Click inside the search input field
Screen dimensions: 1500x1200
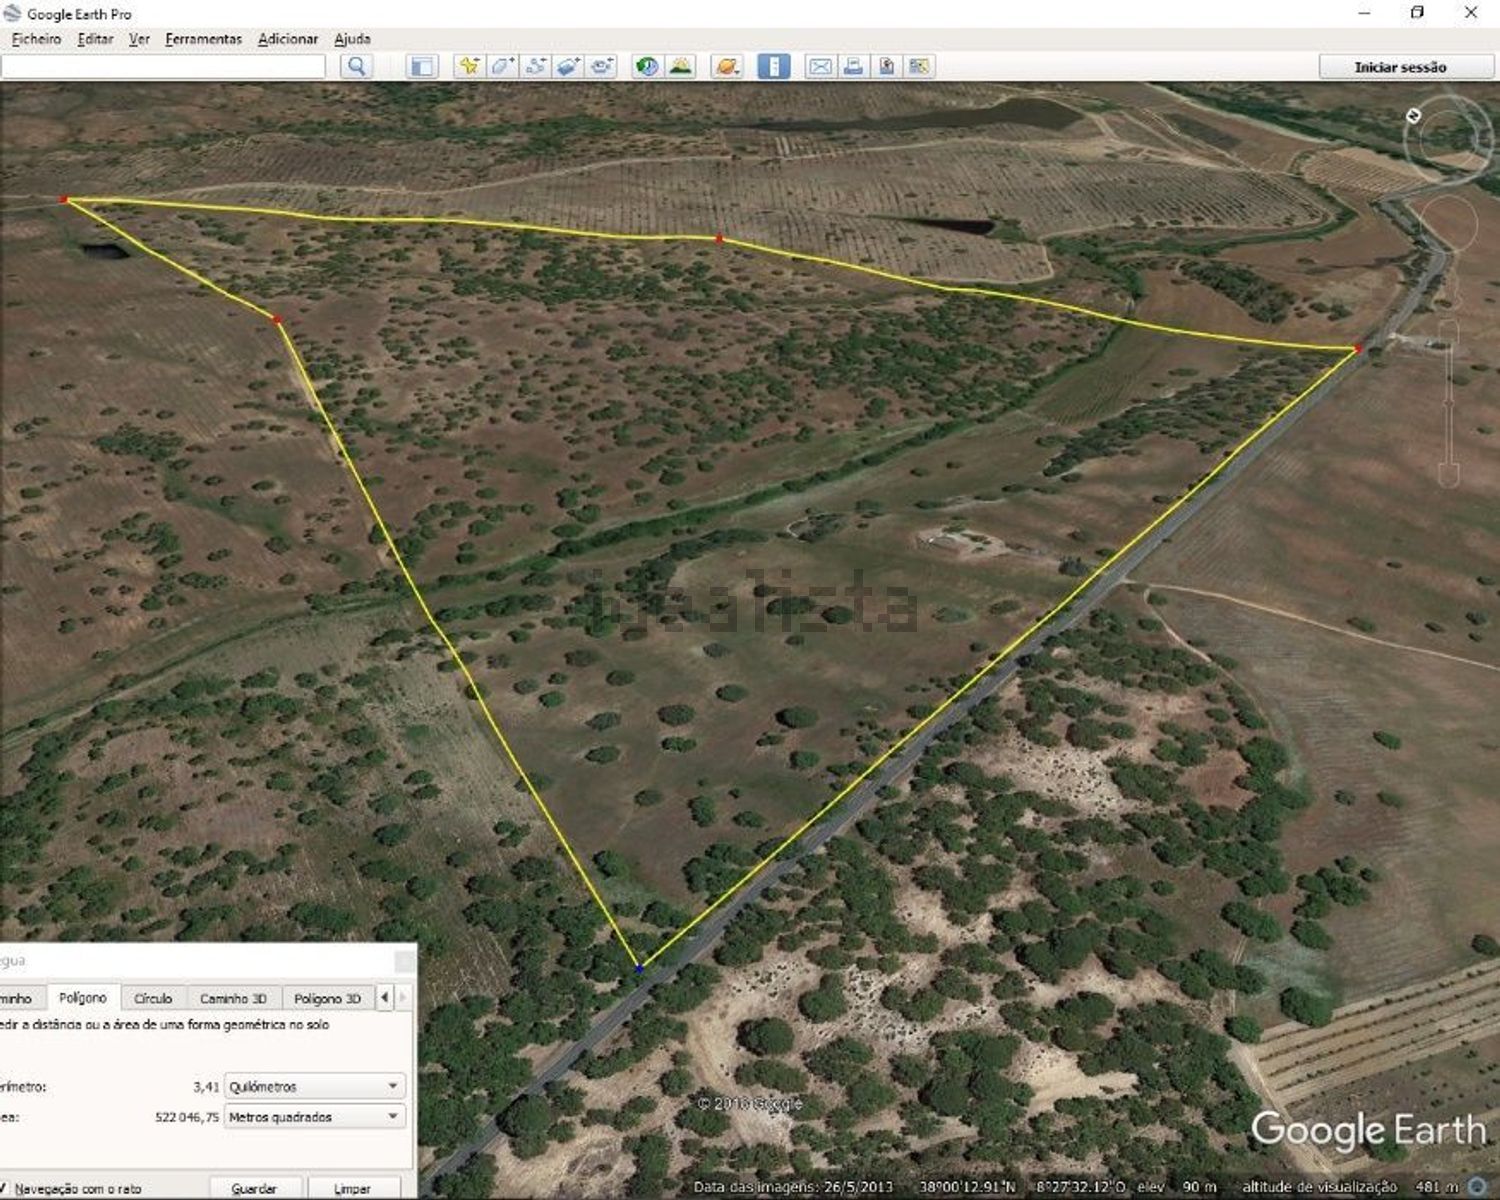coord(163,67)
